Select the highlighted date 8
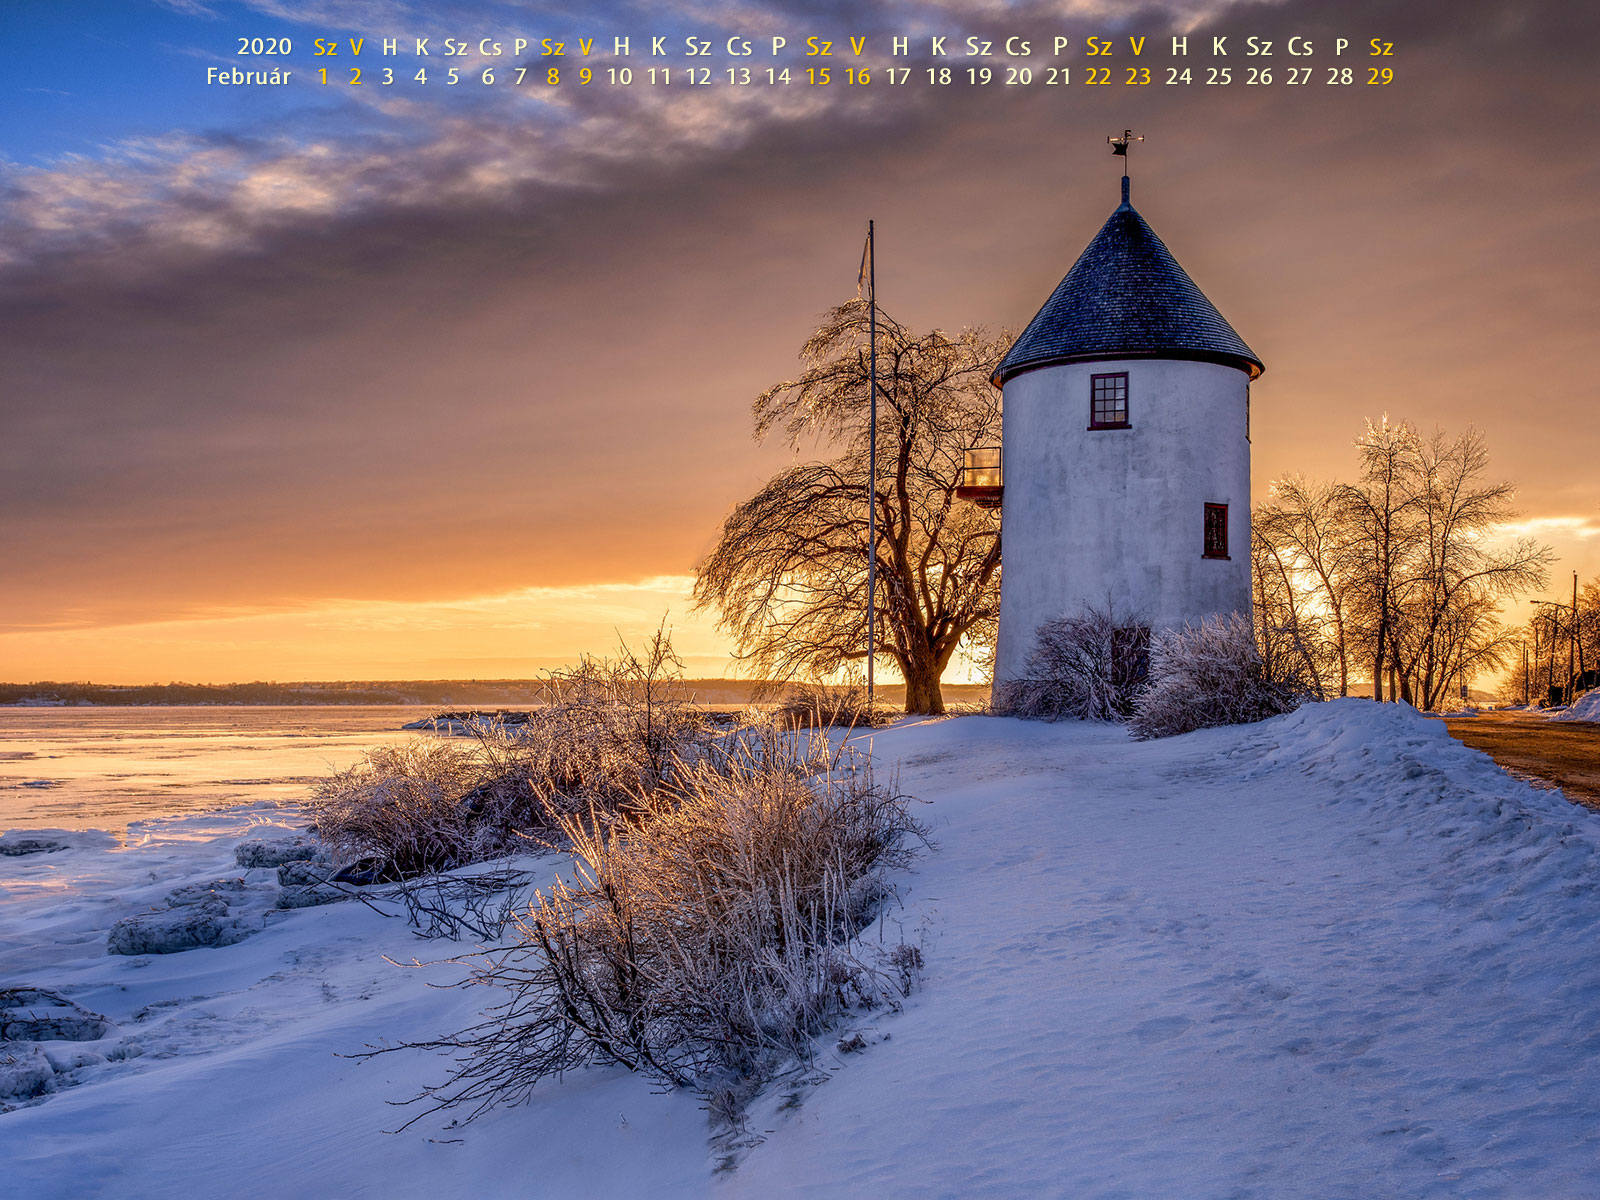Viewport: 1600px width, 1200px height. [553, 74]
